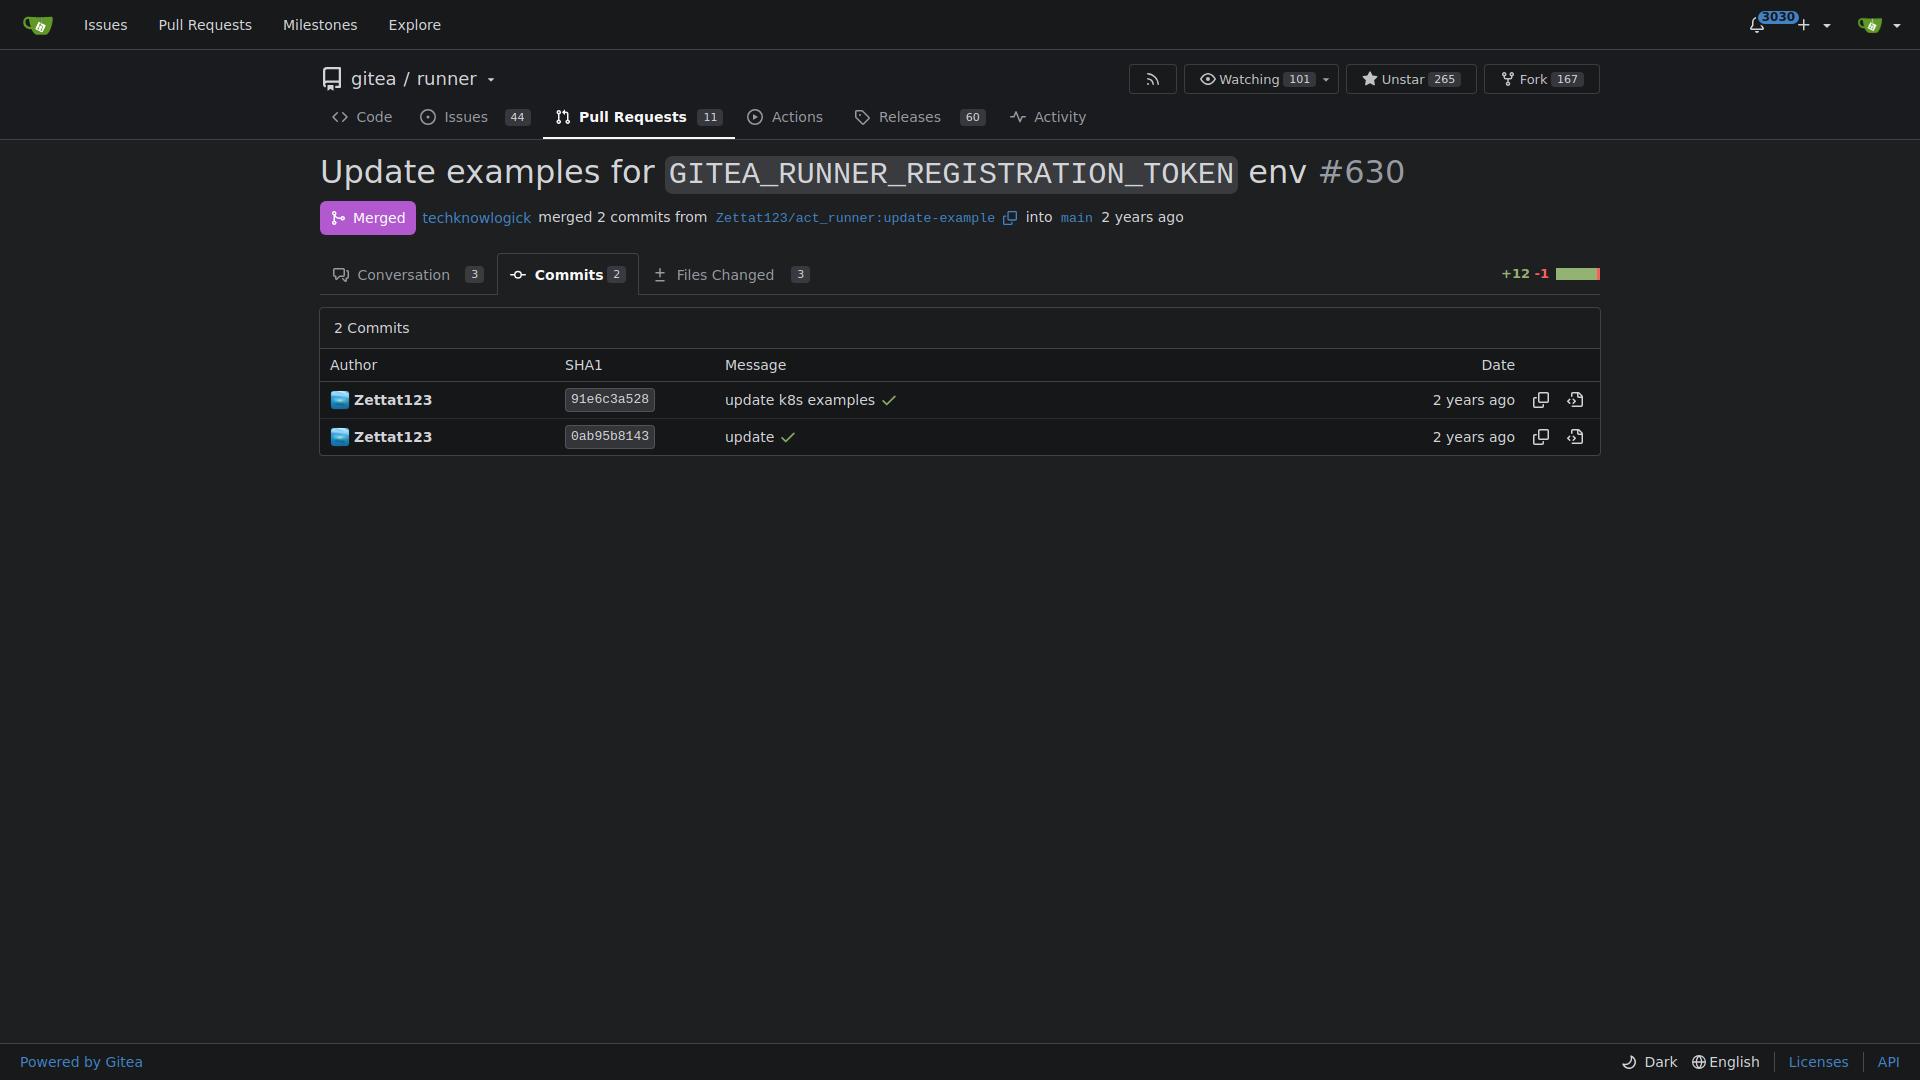Expand the repository name dropdown caret
The width and height of the screenshot is (1920, 1080).
tap(491, 80)
